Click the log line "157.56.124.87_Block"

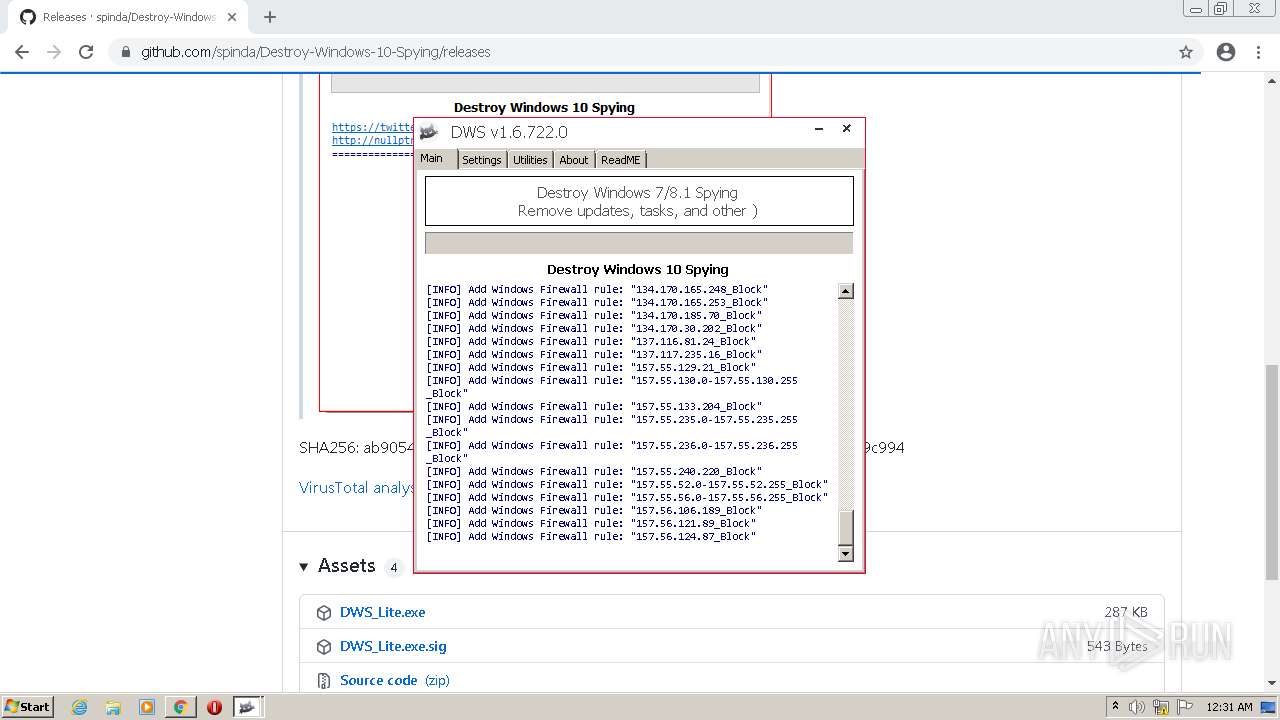[x=591, y=537]
